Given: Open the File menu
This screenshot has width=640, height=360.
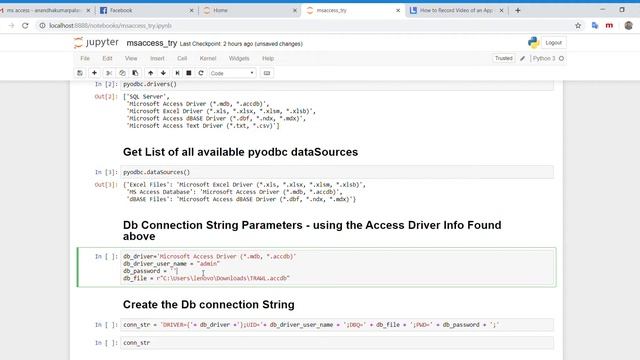Looking at the screenshot, I should 85,58.
